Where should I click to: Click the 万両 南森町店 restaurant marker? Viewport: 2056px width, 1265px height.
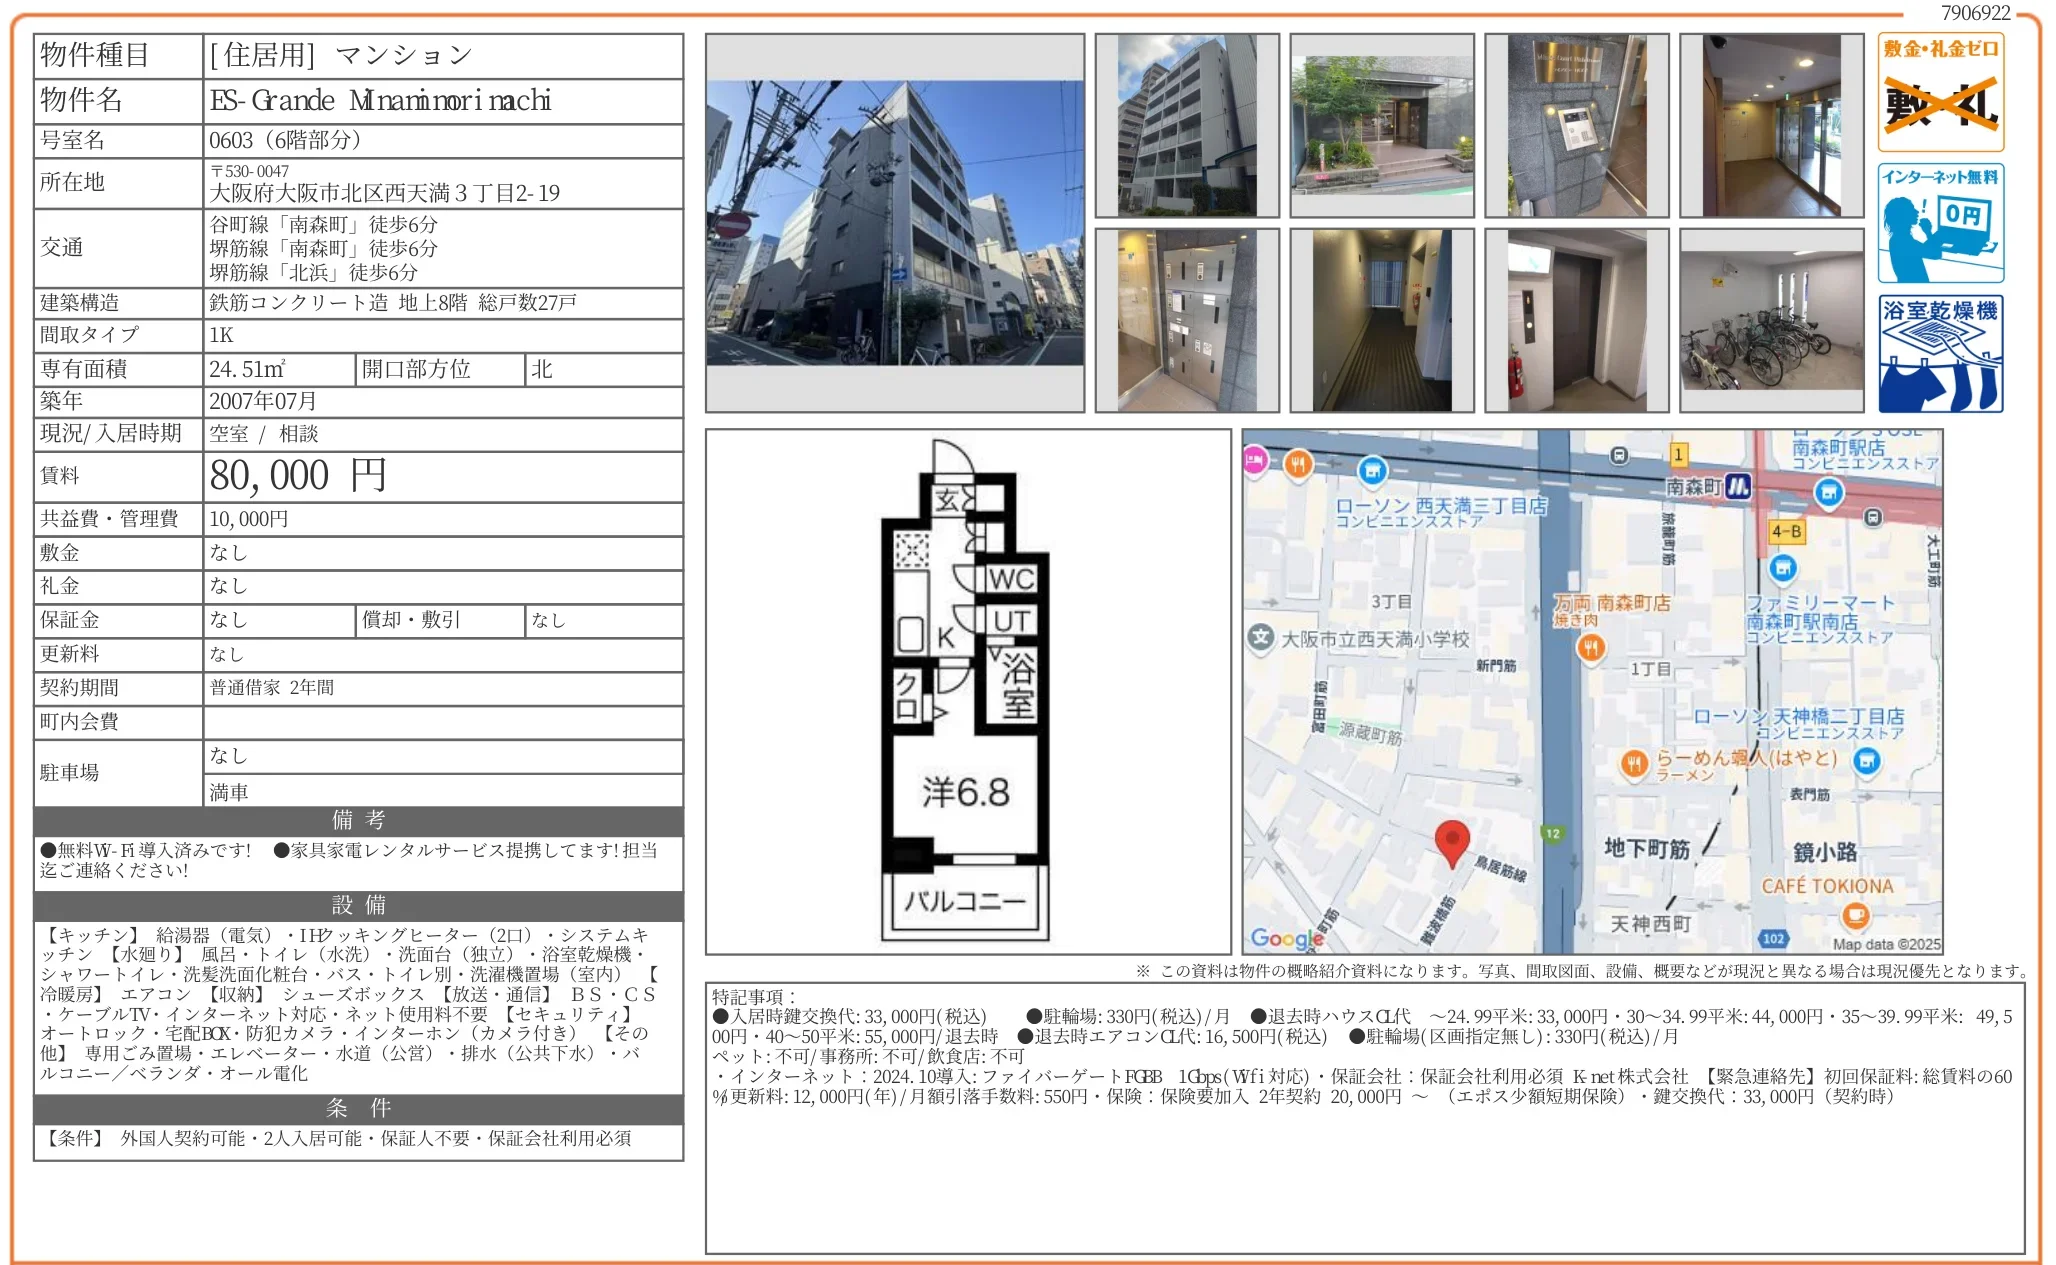coord(1590,648)
